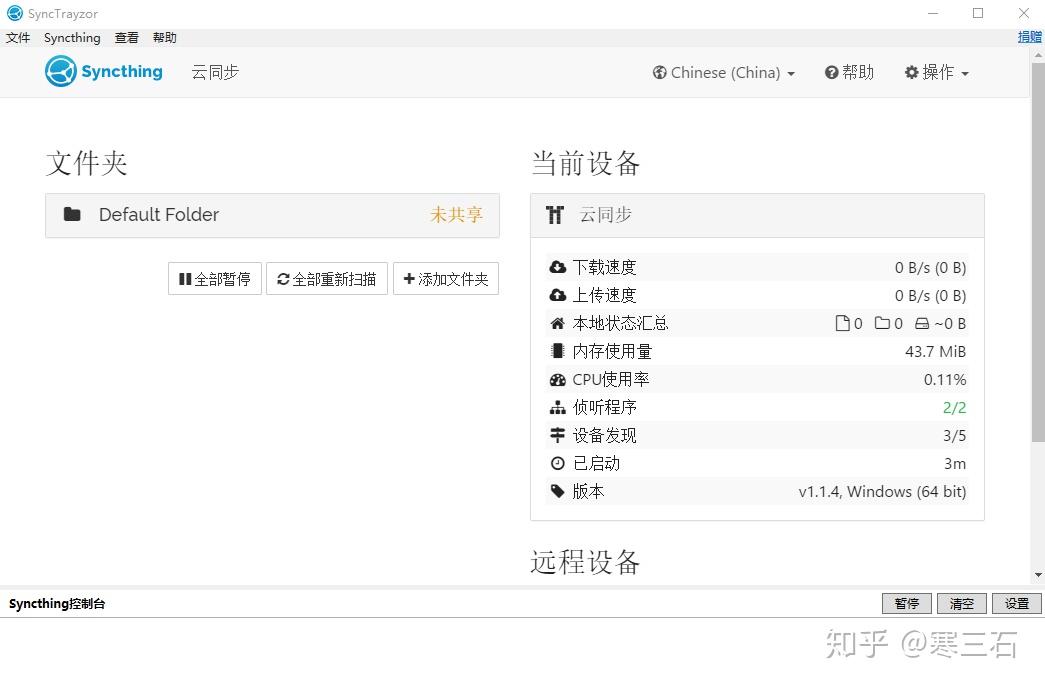This screenshot has height=687, width=1045.
Task: Click the 全部暂停 pause all button
Action: coord(214,278)
